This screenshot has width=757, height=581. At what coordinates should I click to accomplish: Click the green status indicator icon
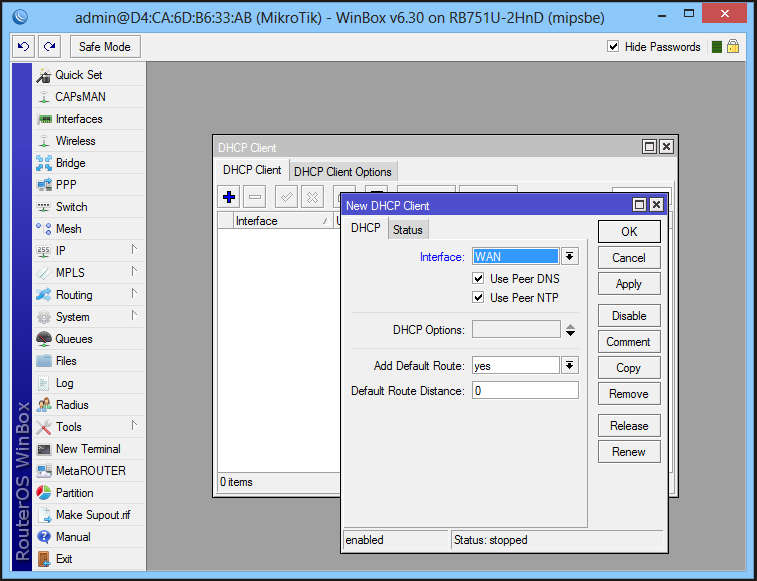tap(717, 47)
